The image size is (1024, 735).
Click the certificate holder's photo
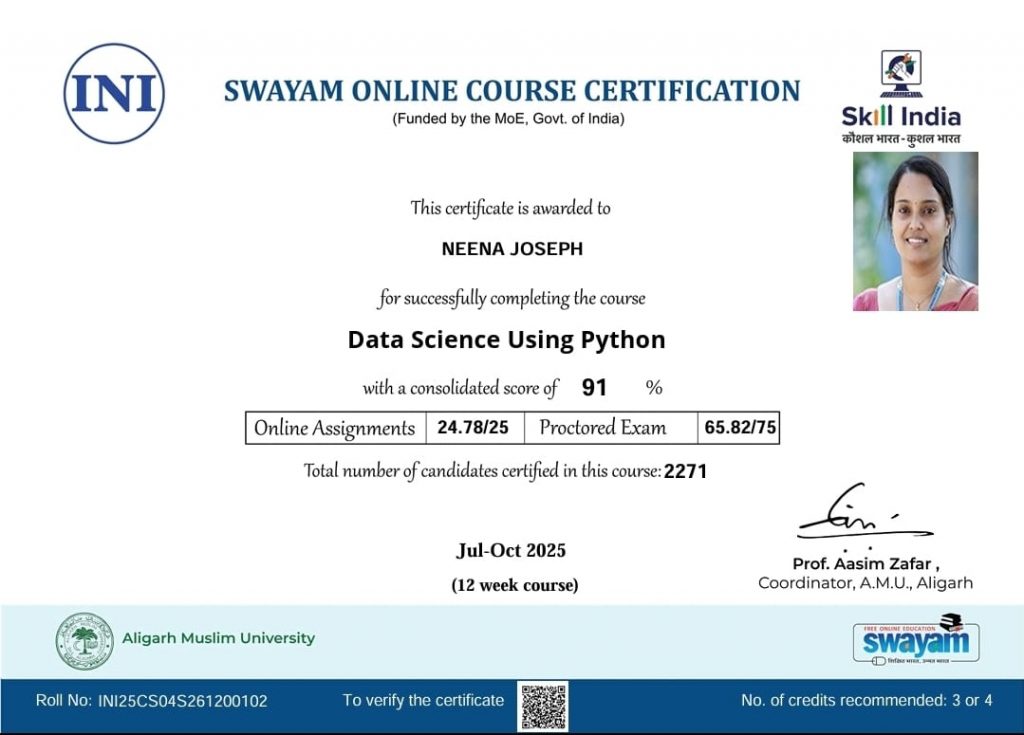[x=915, y=231]
